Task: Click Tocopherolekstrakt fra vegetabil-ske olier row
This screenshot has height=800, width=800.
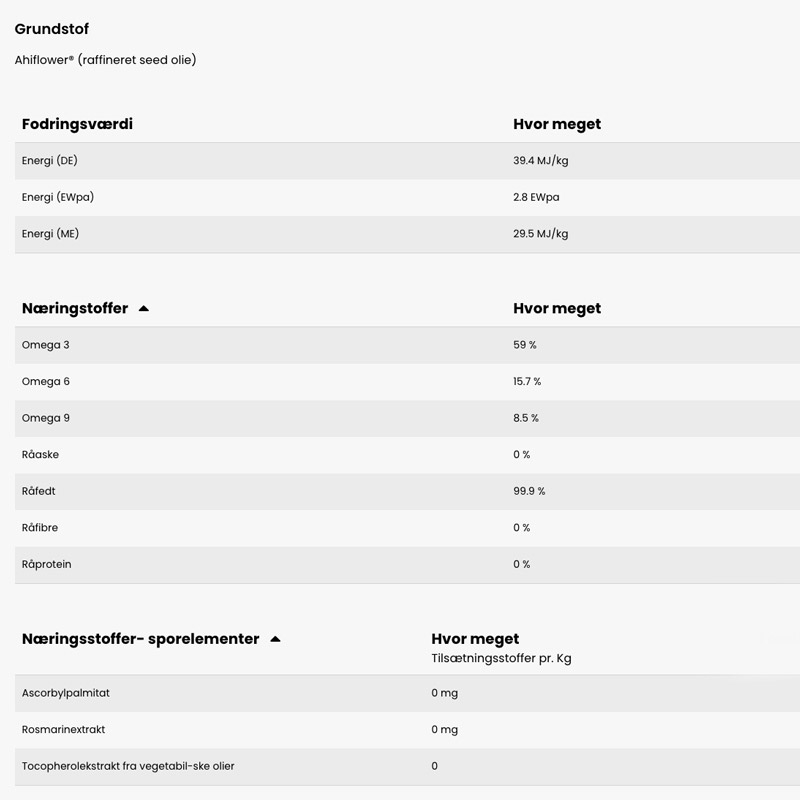Action: (407, 767)
